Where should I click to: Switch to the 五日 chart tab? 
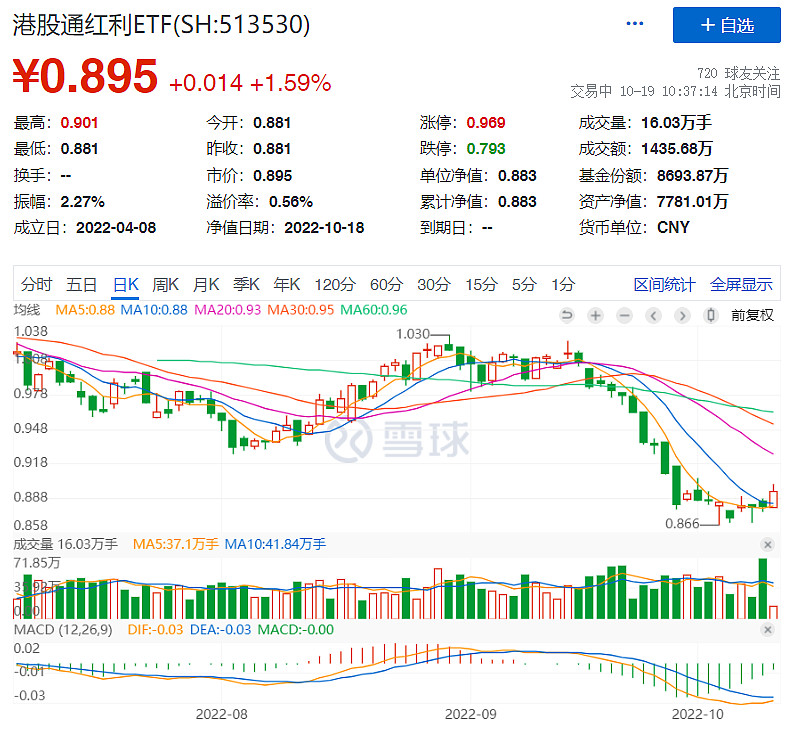tap(81, 285)
